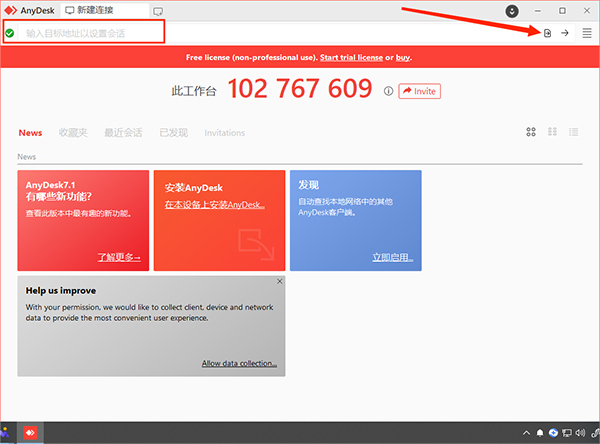Dismiss the Help us improve card
Viewport: 600px width, 444px height.
280,281
